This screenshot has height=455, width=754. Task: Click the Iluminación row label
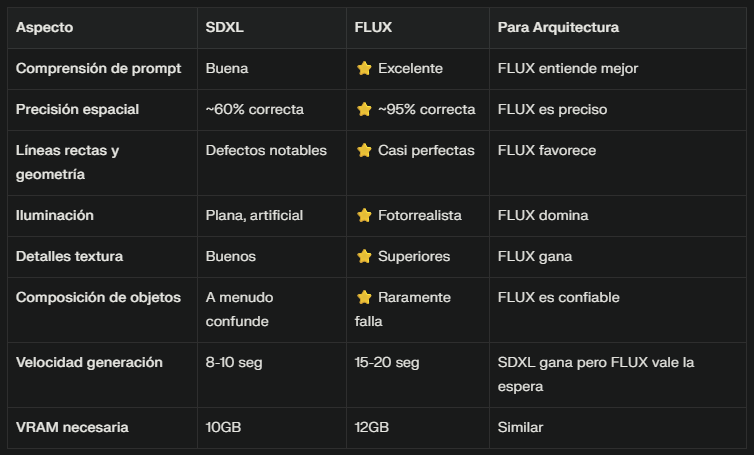[x=55, y=215]
